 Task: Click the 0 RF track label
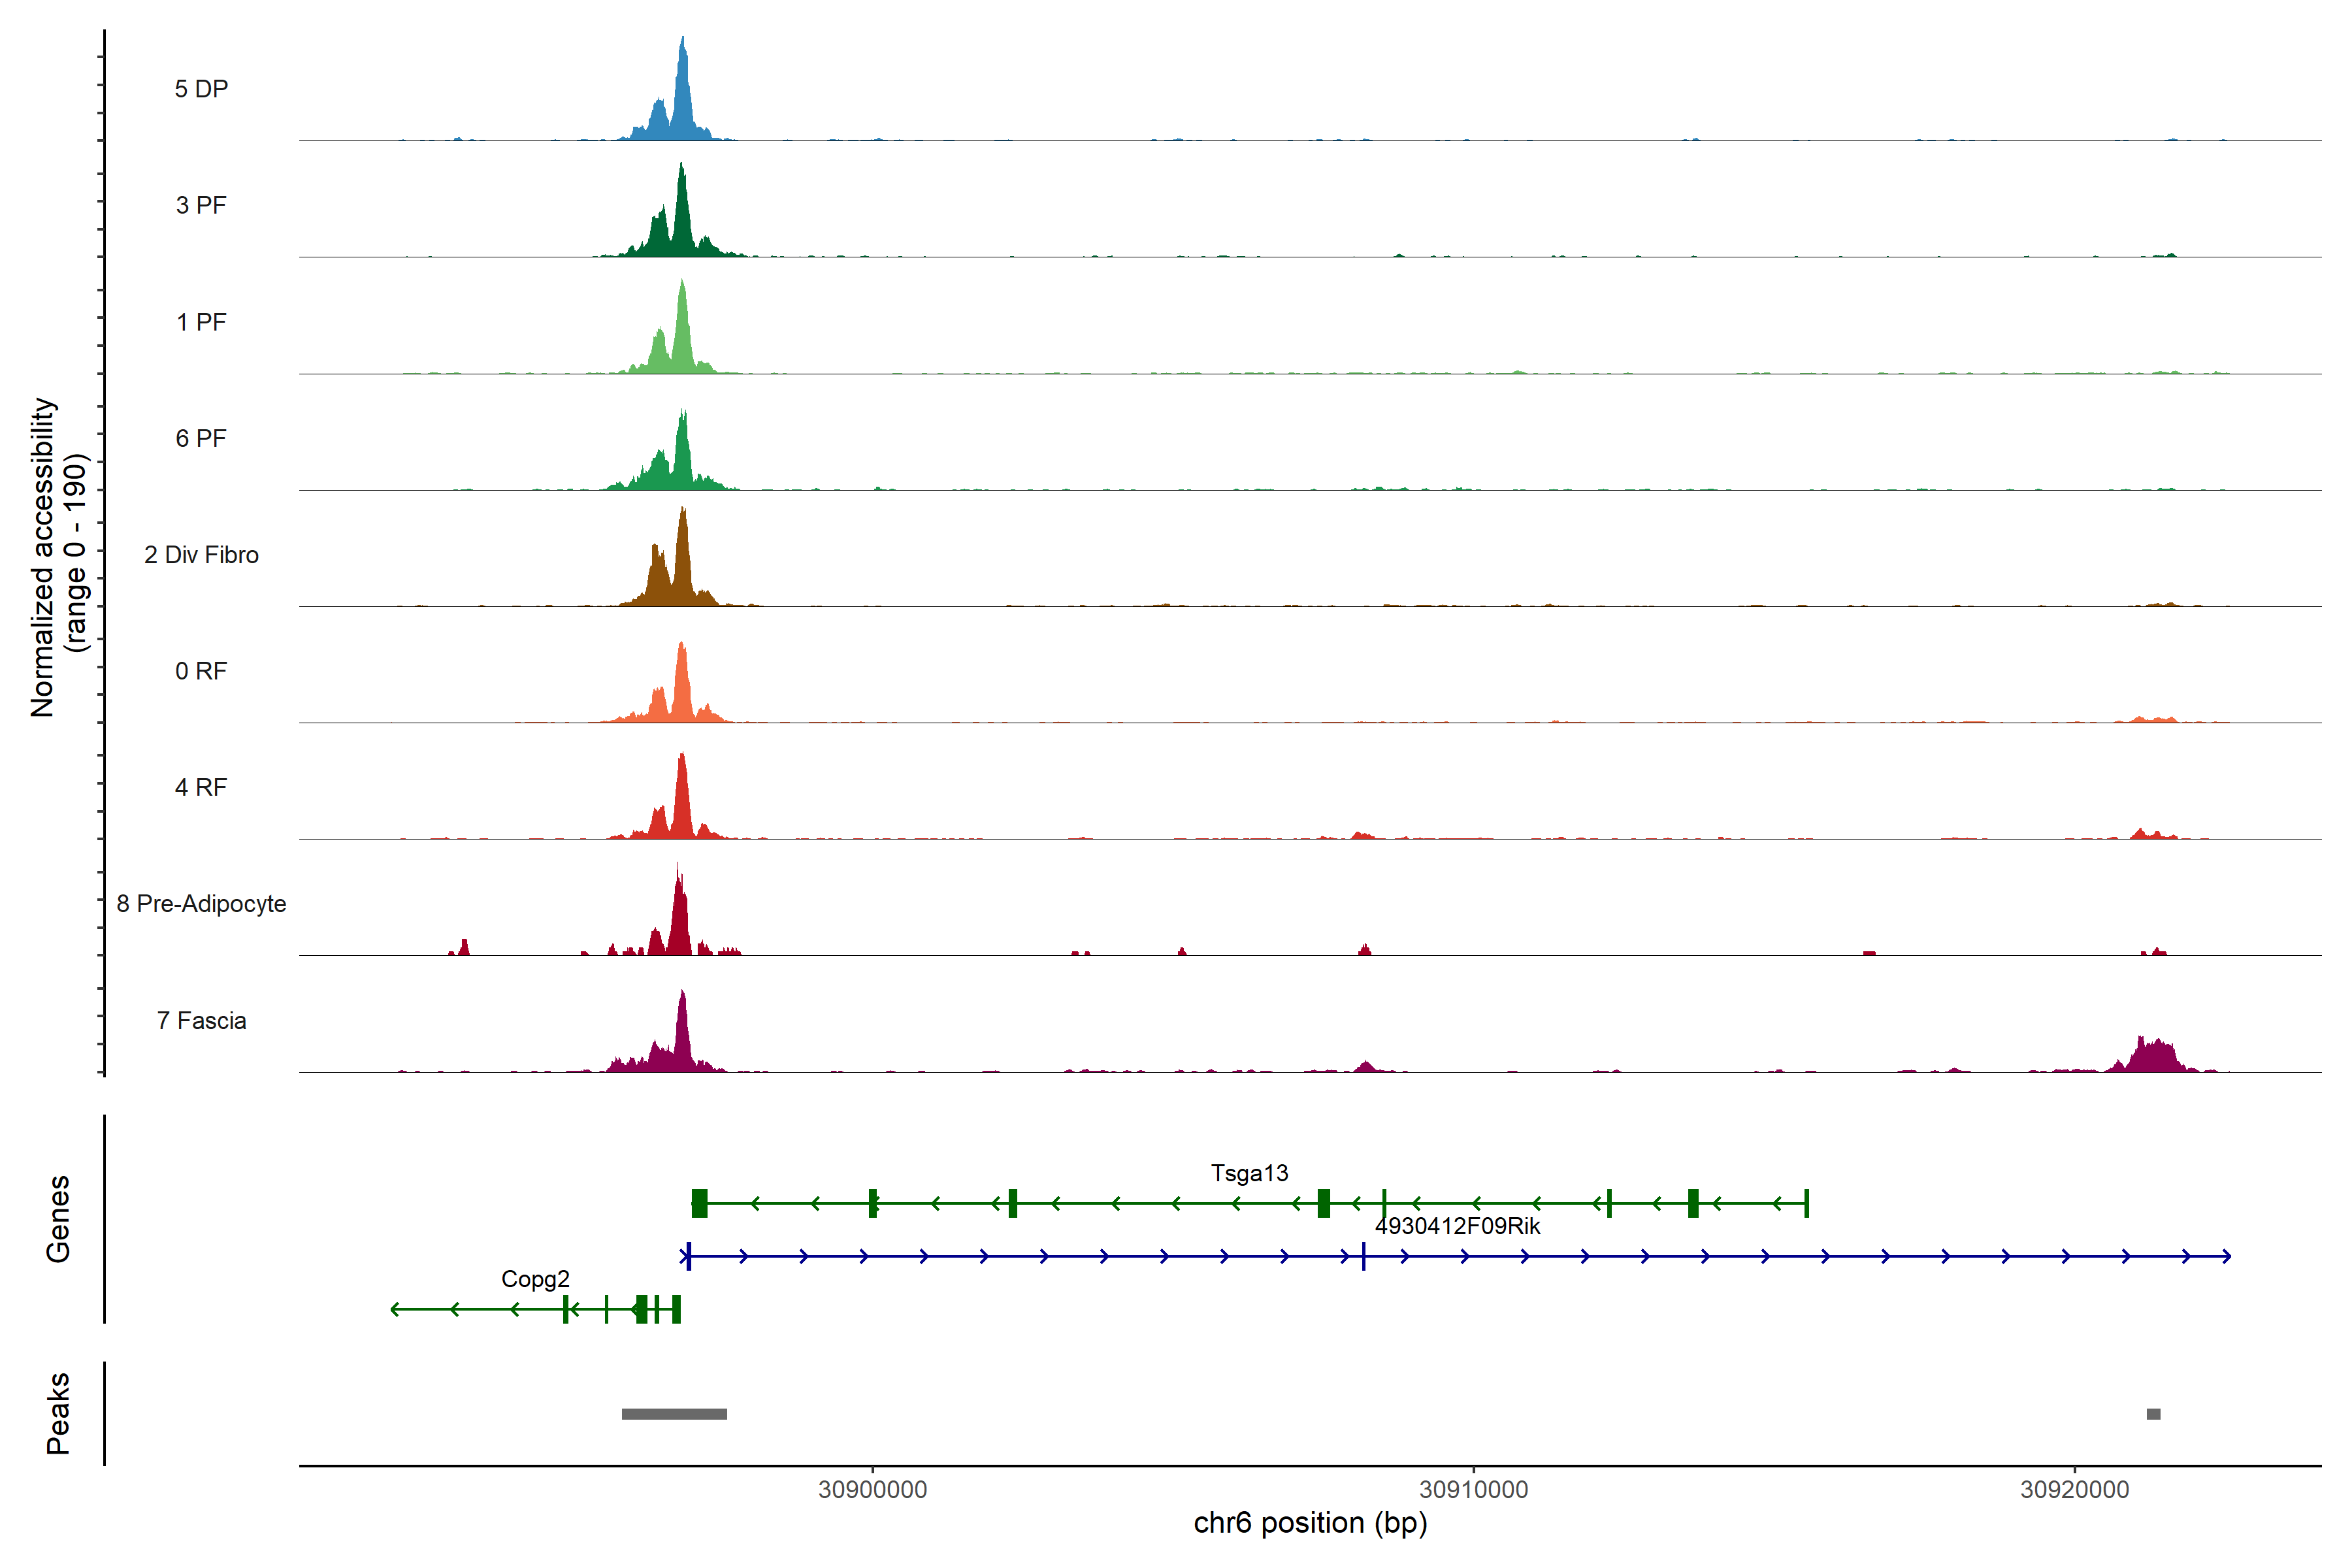(201, 671)
